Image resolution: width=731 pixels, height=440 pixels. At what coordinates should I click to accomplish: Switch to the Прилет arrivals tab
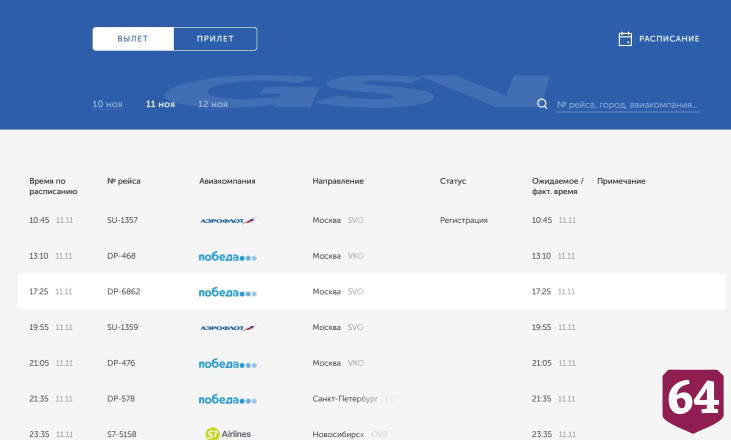(215, 39)
